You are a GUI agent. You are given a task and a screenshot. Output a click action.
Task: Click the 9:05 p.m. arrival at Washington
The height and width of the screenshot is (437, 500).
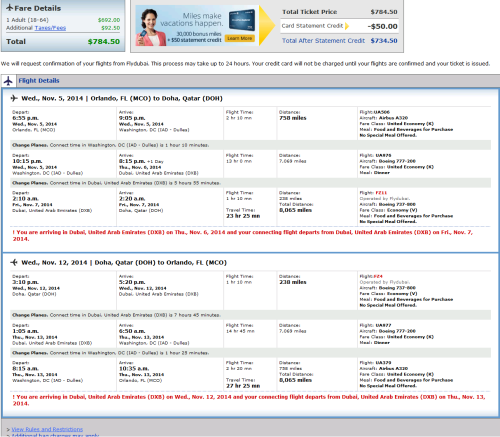[132, 118]
